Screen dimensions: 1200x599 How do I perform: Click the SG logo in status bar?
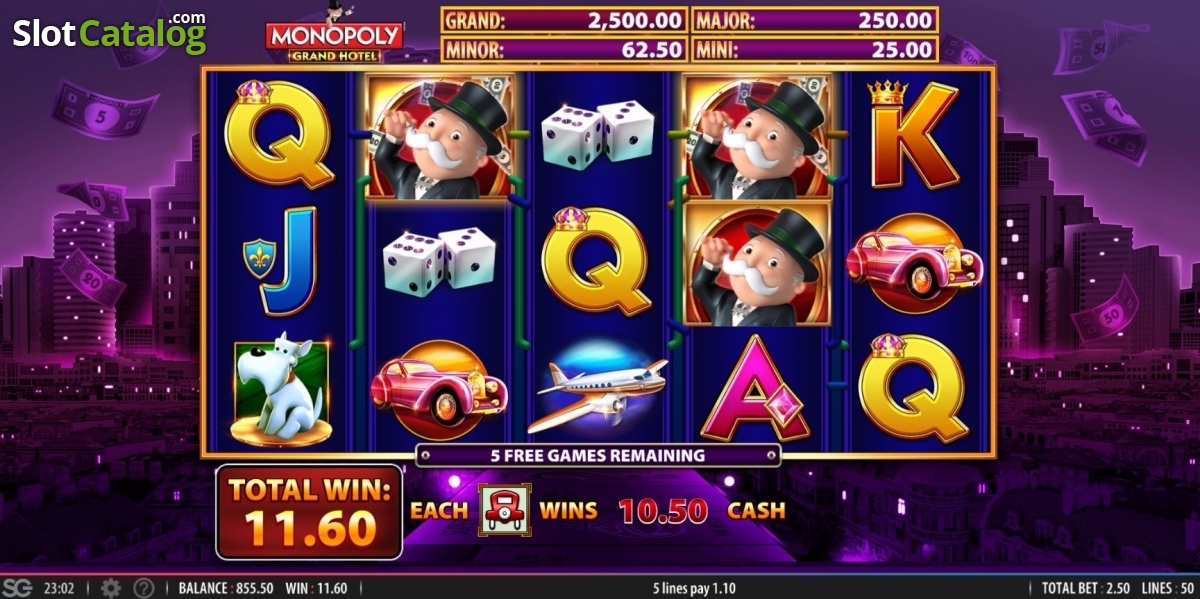18,588
